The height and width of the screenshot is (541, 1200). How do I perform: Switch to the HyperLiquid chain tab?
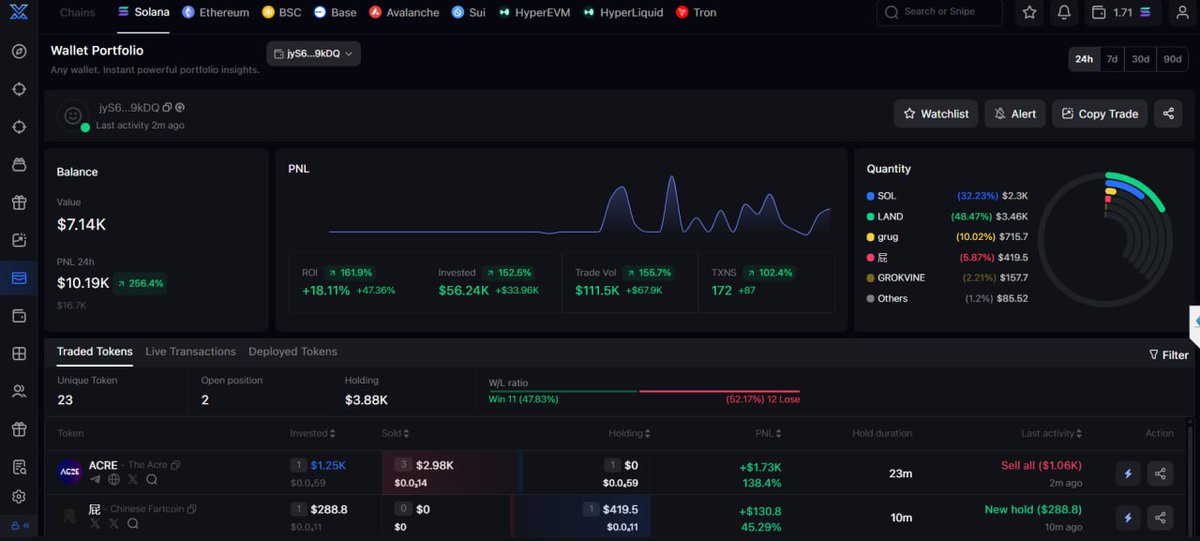(x=623, y=13)
